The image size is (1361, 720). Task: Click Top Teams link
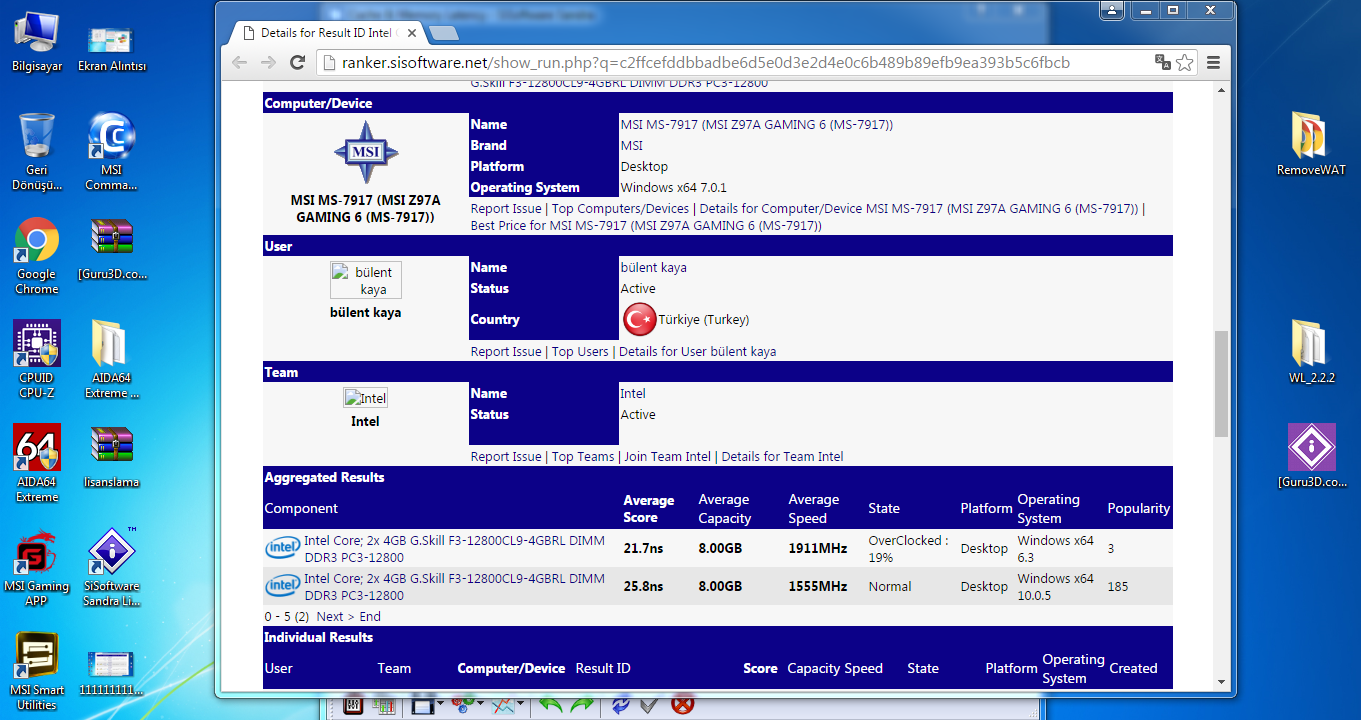pos(583,457)
